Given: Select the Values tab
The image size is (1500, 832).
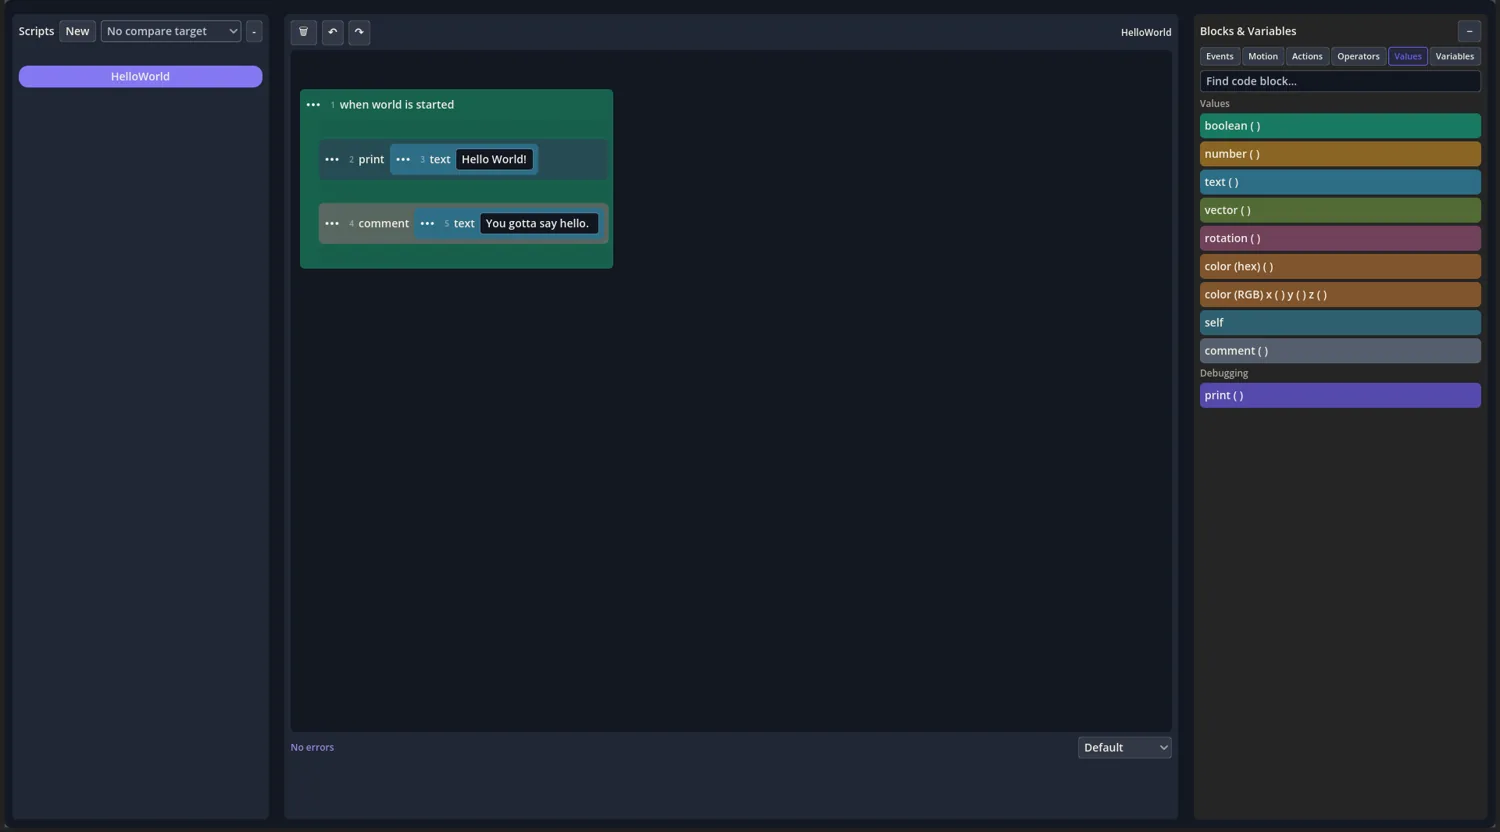Looking at the screenshot, I should pos(1408,57).
